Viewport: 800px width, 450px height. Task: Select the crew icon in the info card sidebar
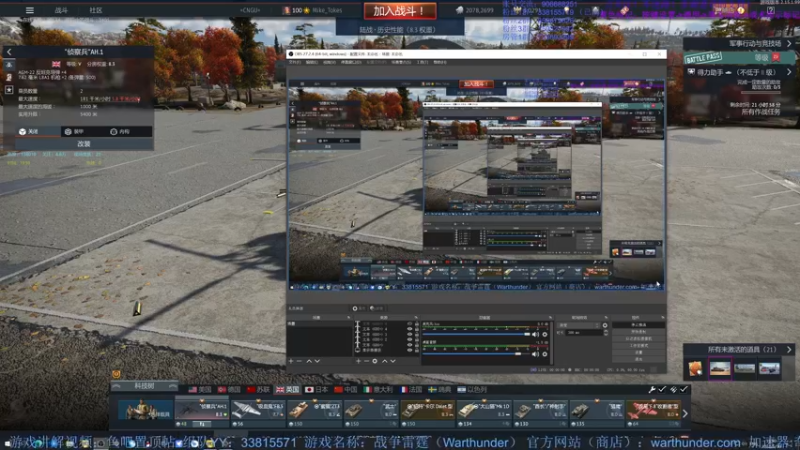(9, 78)
